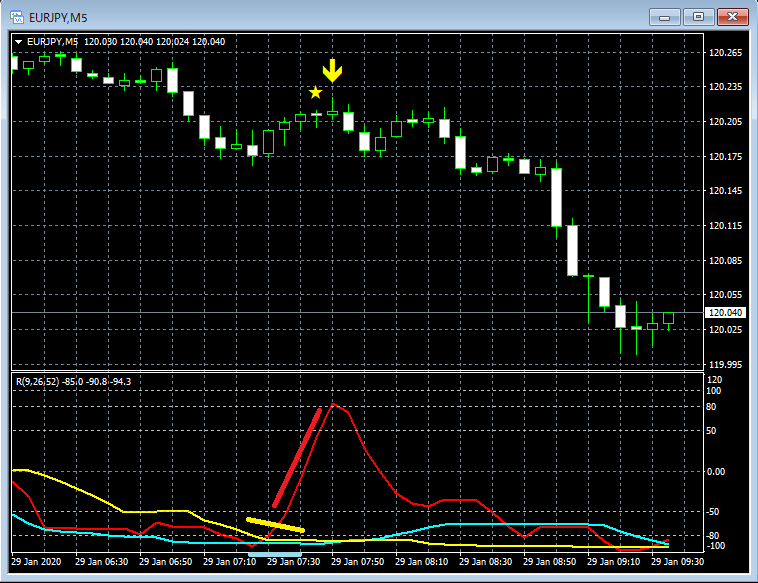The image size is (758, 583).
Task: Click the EURJPY,M5 chart window icon
Action: (x=17, y=17)
